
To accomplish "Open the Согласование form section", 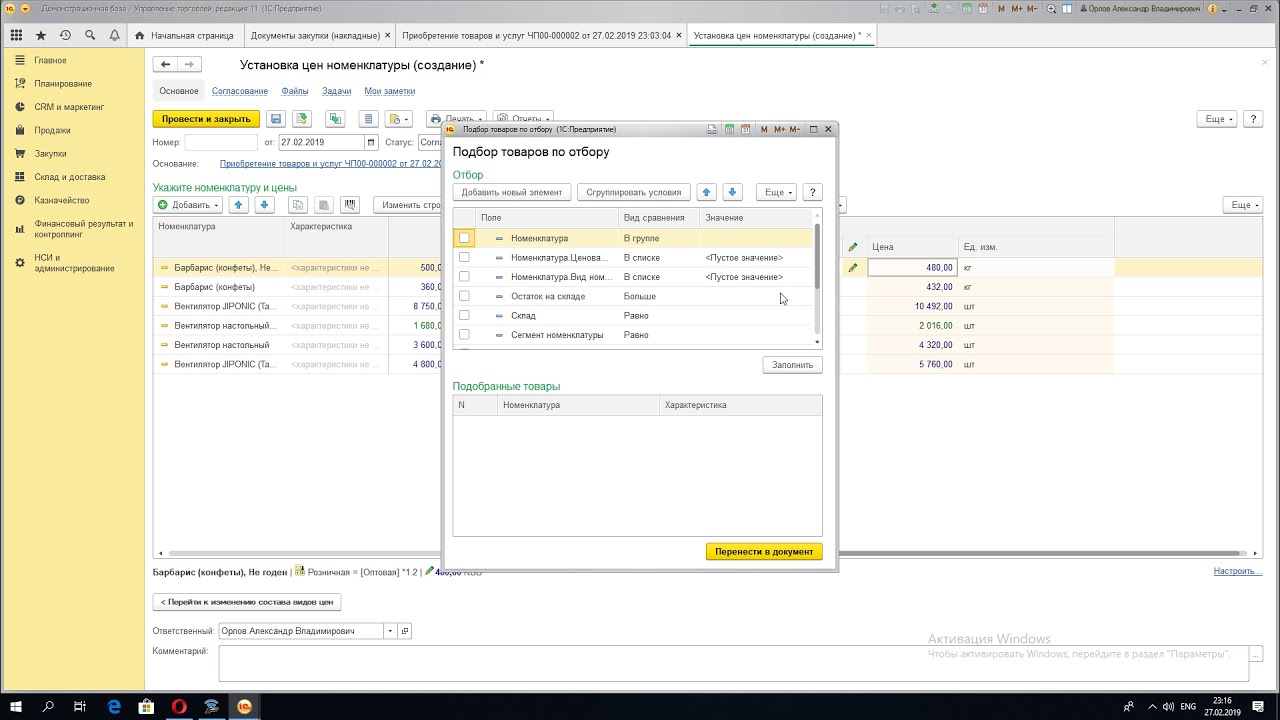I will tap(240, 91).
